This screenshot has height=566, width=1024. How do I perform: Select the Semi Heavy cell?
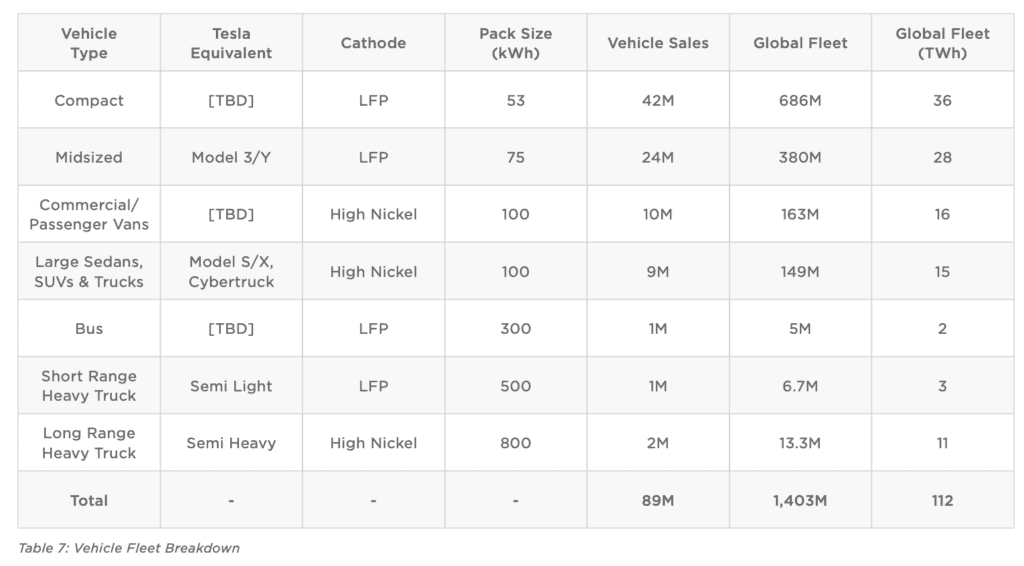[x=231, y=443]
